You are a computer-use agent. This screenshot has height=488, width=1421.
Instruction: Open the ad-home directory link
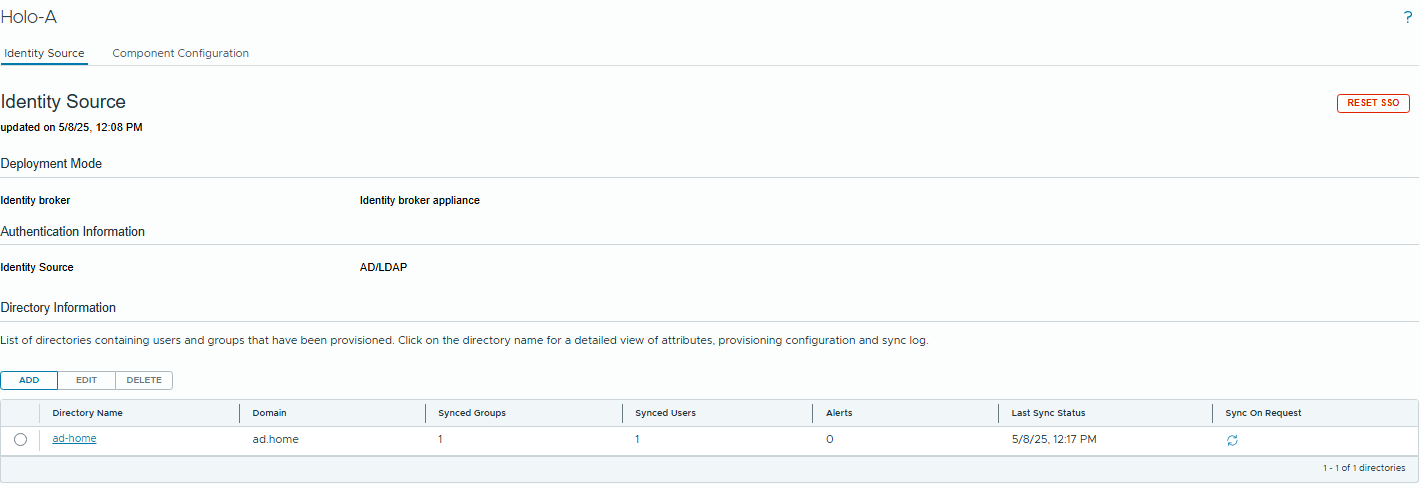pyautogui.click(x=74, y=439)
